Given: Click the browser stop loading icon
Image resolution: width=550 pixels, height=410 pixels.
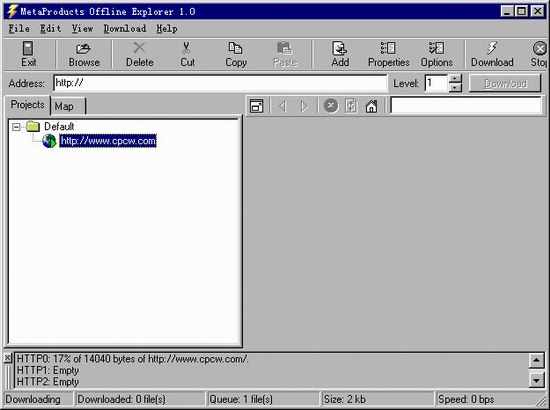Looking at the screenshot, I should 330,105.
